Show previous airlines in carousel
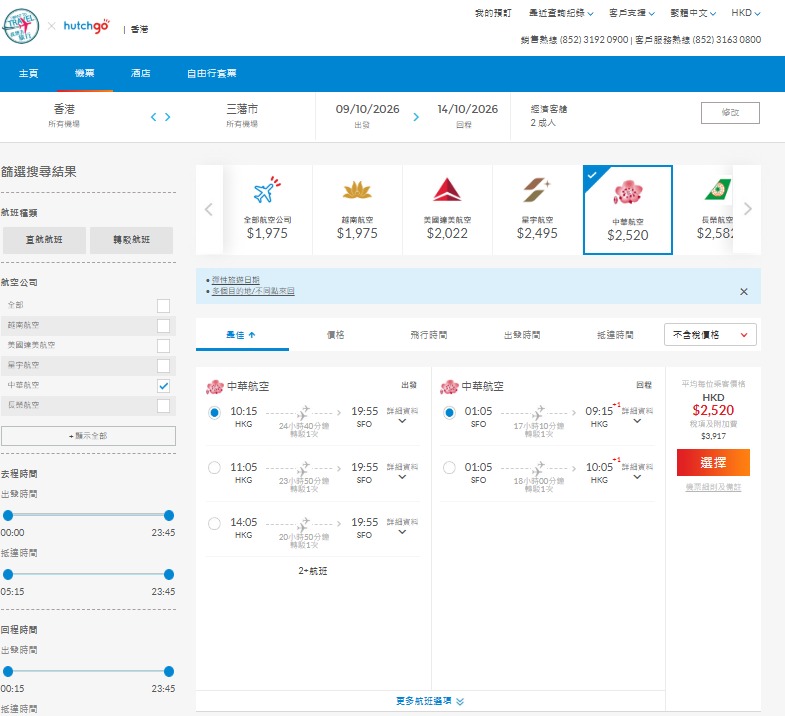The width and height of the screenshot is (785, 716). 209,209
